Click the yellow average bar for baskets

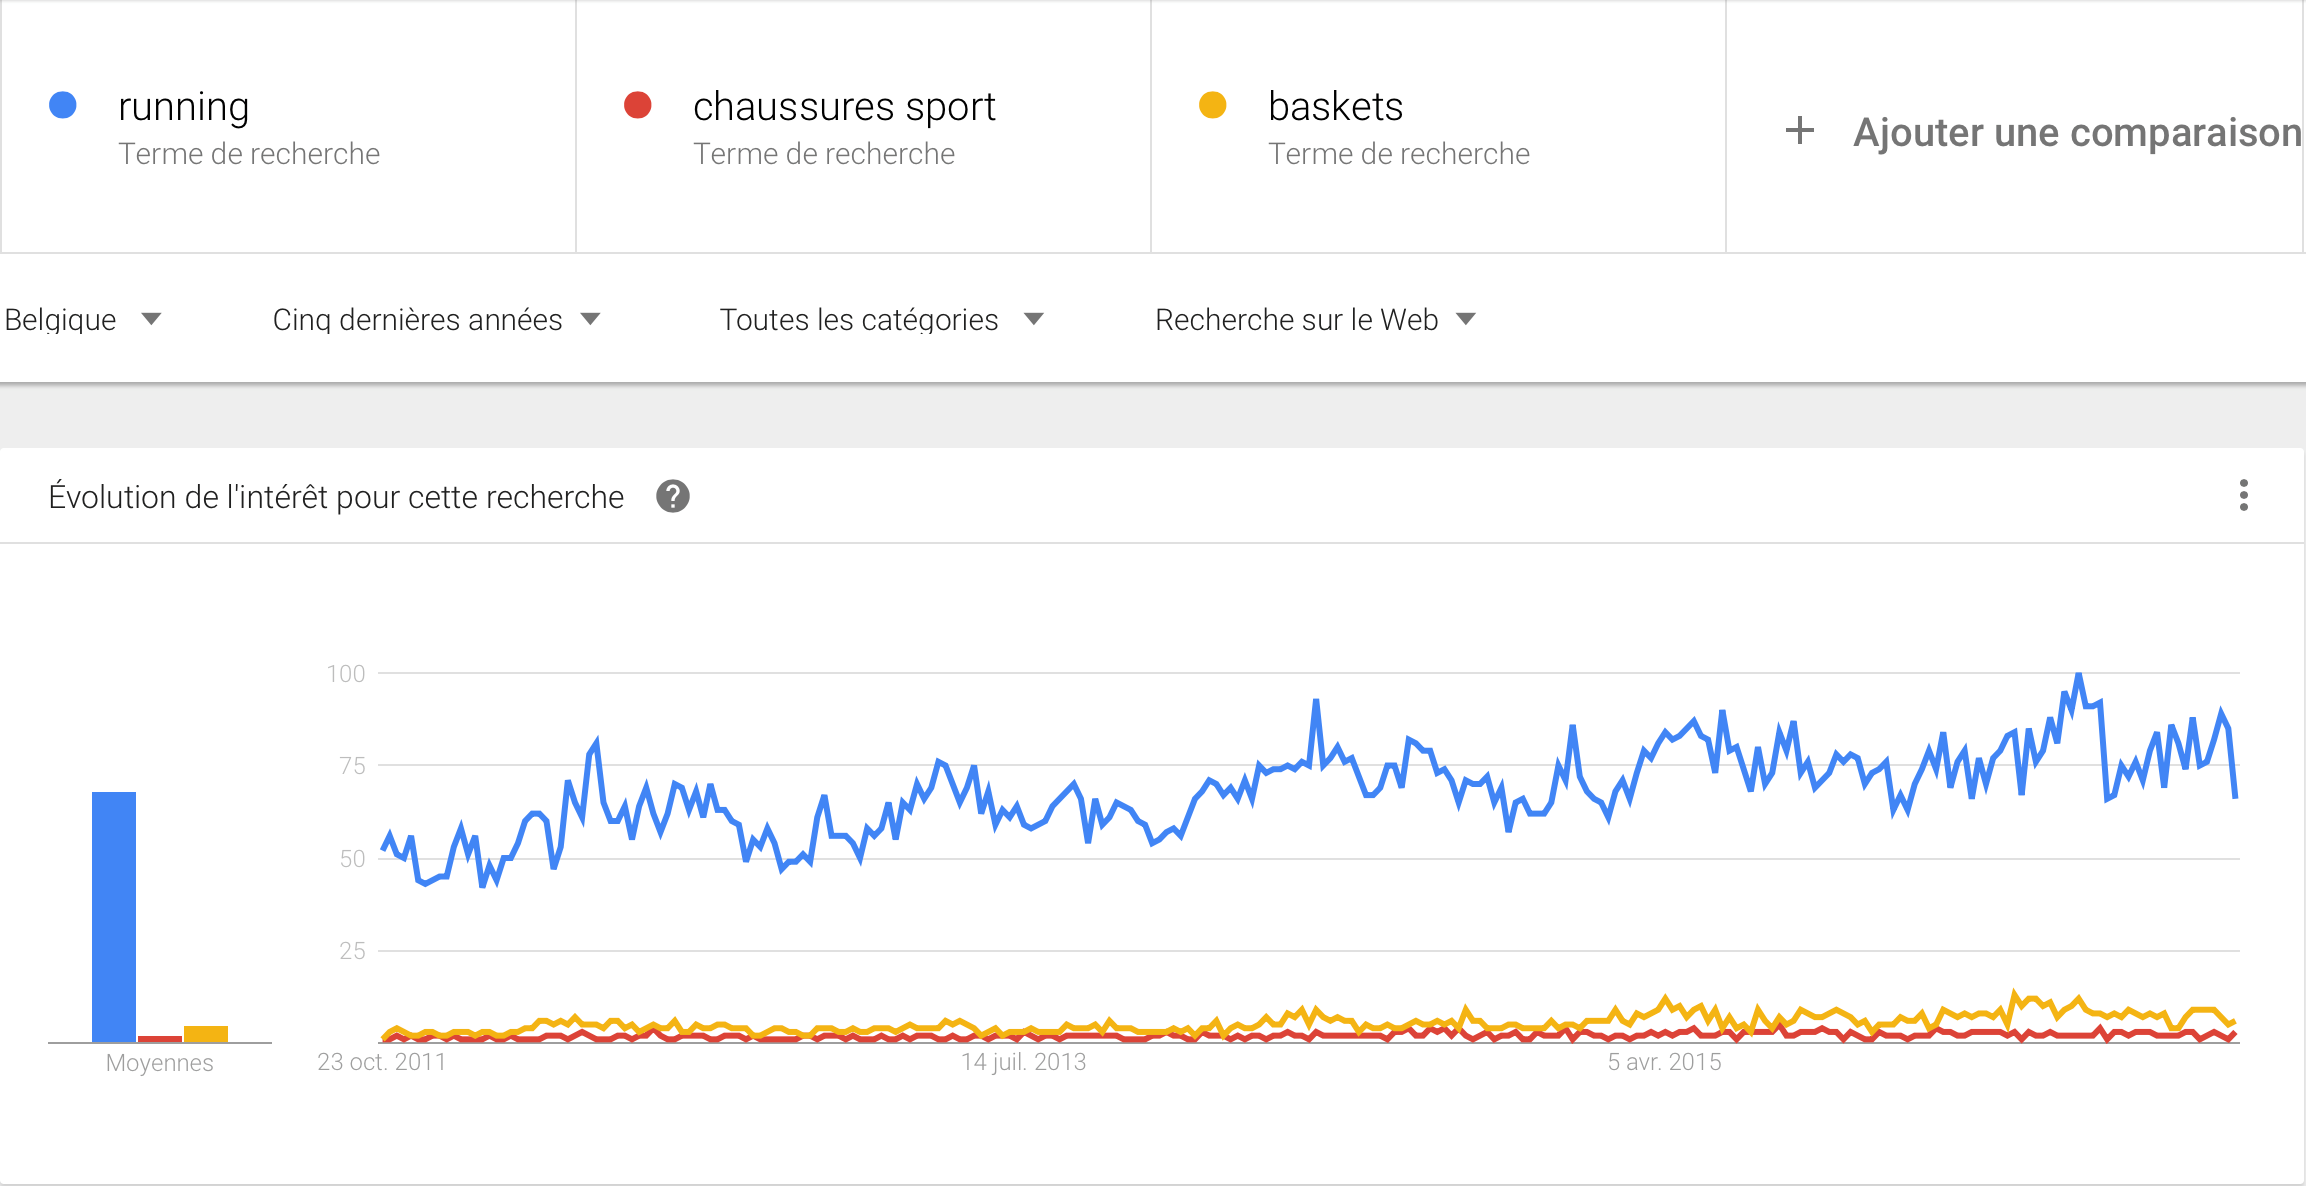pyautogui.click(x=206, y=1034)
